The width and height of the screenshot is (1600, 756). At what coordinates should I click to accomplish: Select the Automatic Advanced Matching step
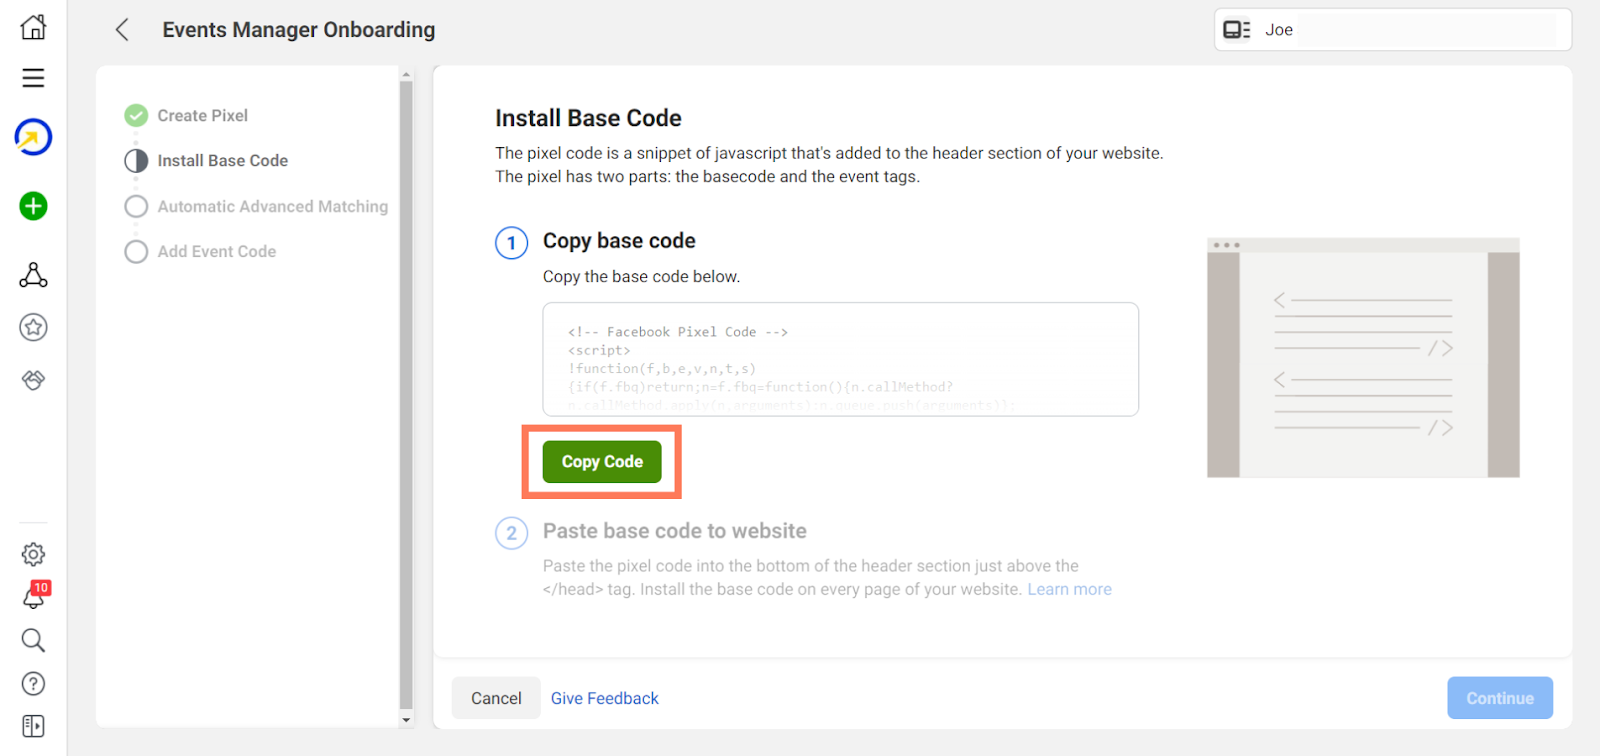point(272,207)
